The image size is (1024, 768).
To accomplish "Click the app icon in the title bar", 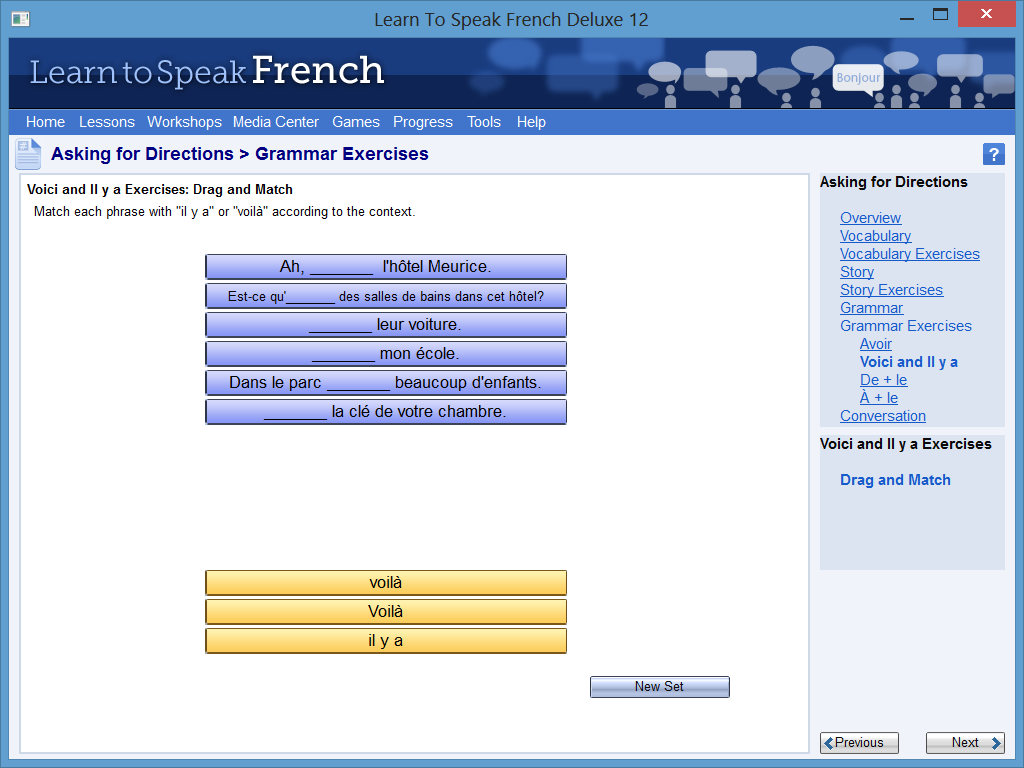I will coord(20,19).
